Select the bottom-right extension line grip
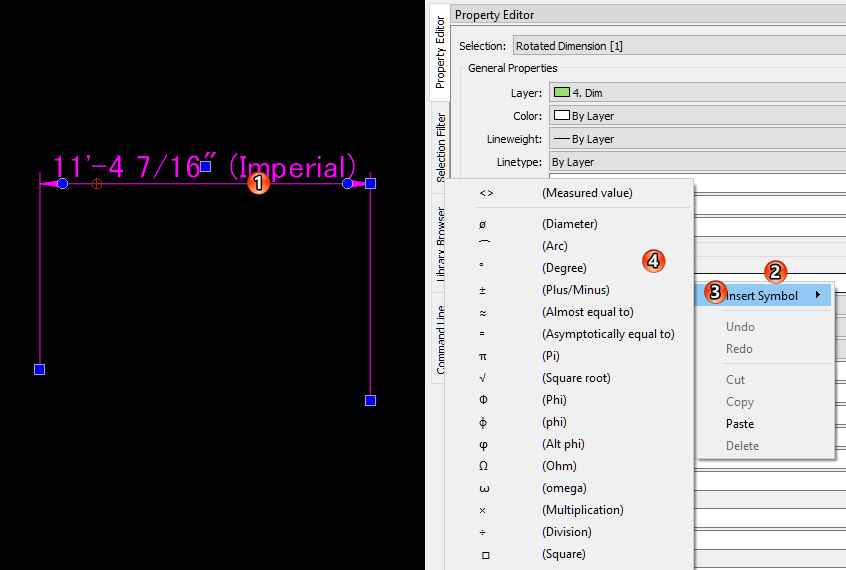The height and width of the screenshot is (570, 846). 370,401
